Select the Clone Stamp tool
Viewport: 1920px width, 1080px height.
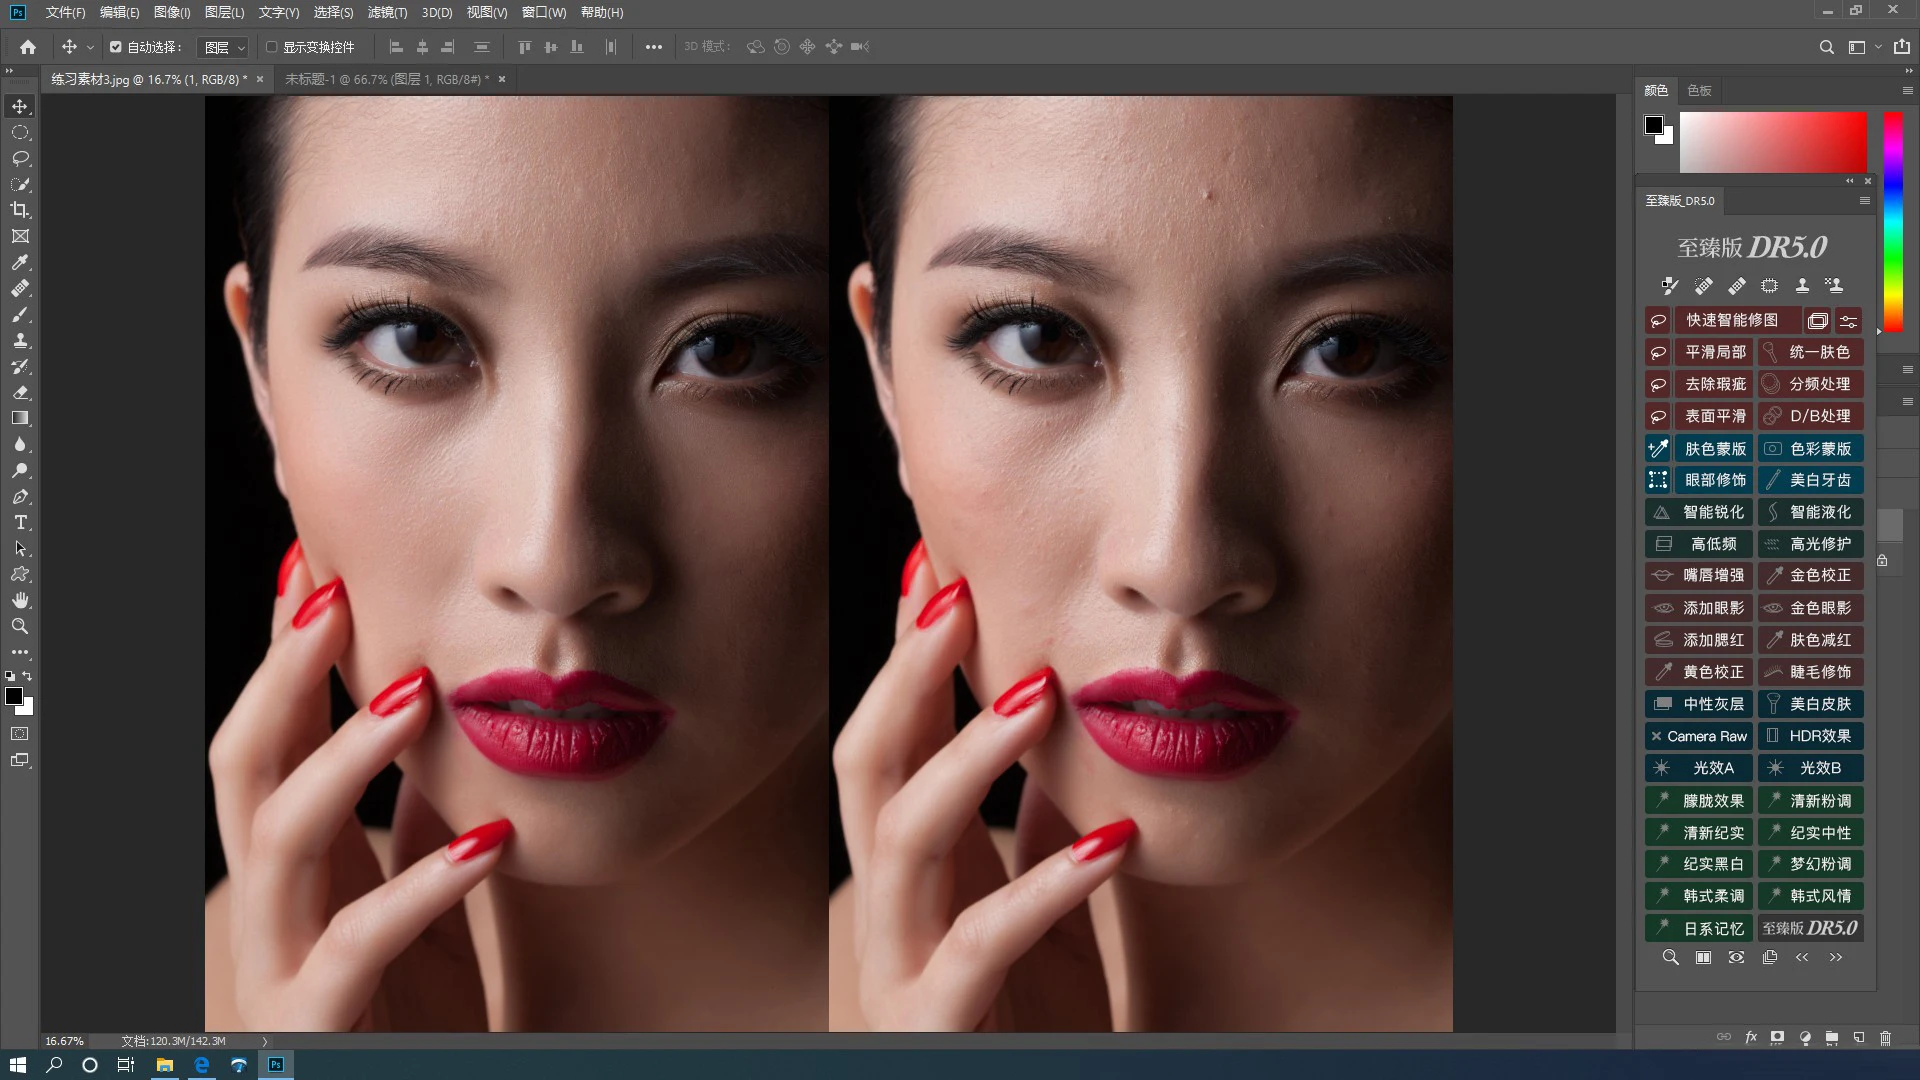pyautogui.click(x=20, y=340)
